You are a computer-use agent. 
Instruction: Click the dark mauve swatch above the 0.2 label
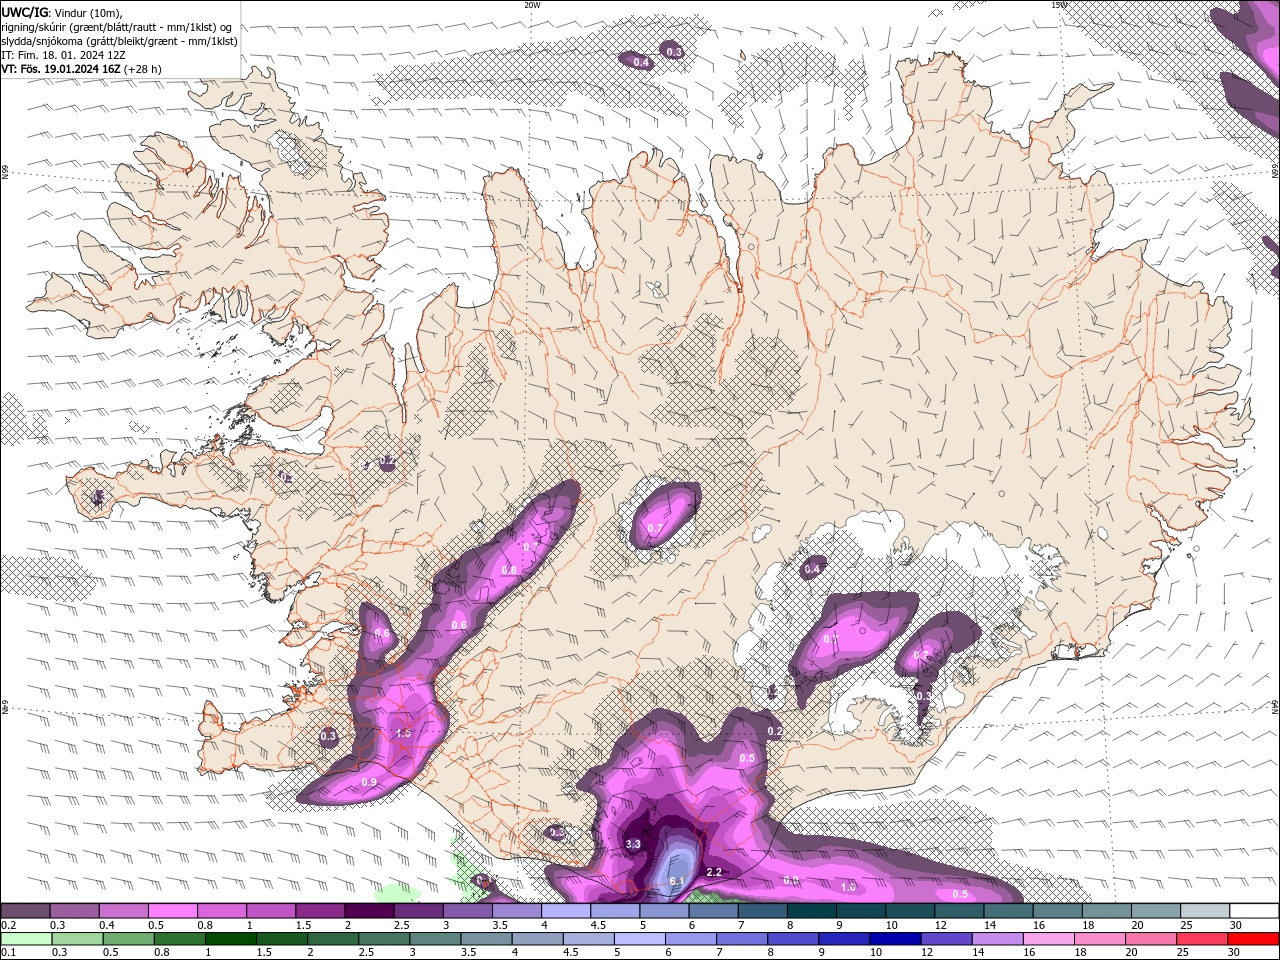coord(25,911)
